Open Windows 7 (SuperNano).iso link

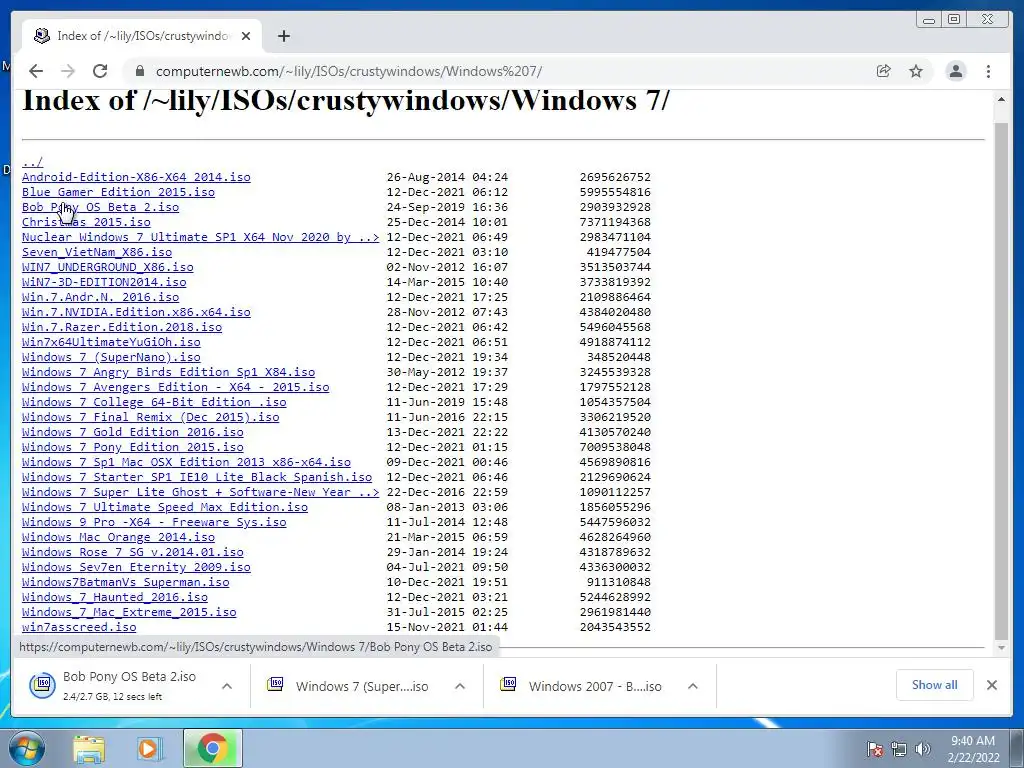tap(111, 357)
